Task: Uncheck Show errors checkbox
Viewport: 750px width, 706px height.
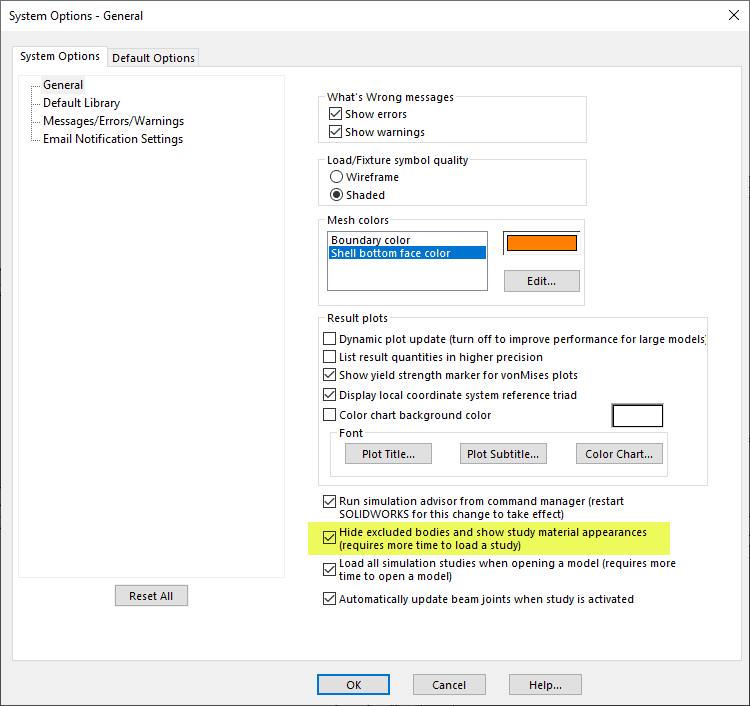Action: pyautogui.click(x=335, y=114)
